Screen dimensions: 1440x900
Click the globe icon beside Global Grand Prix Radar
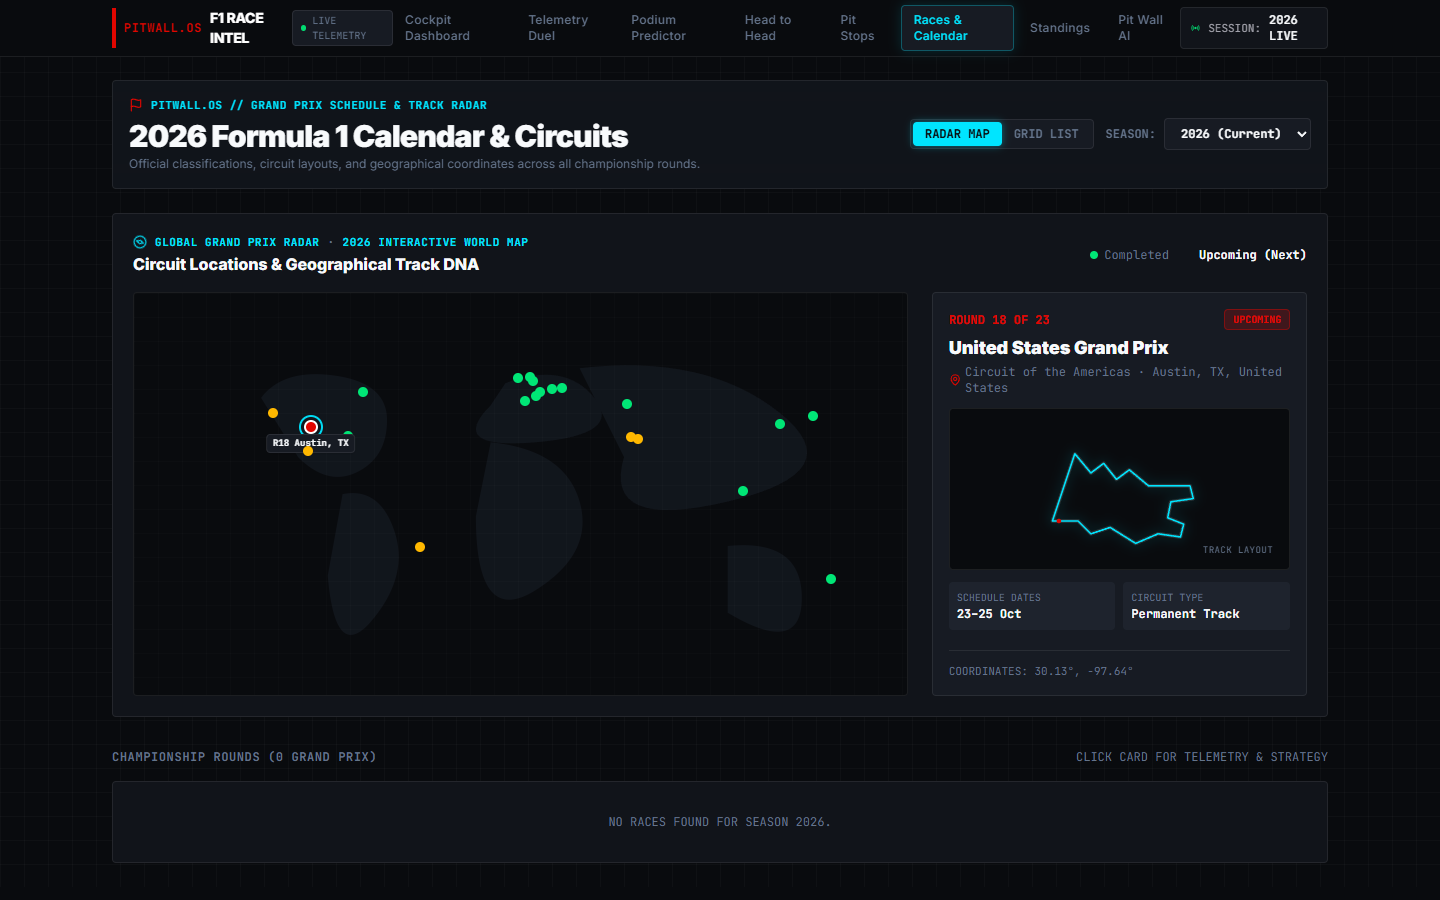(x=140, y=242)
